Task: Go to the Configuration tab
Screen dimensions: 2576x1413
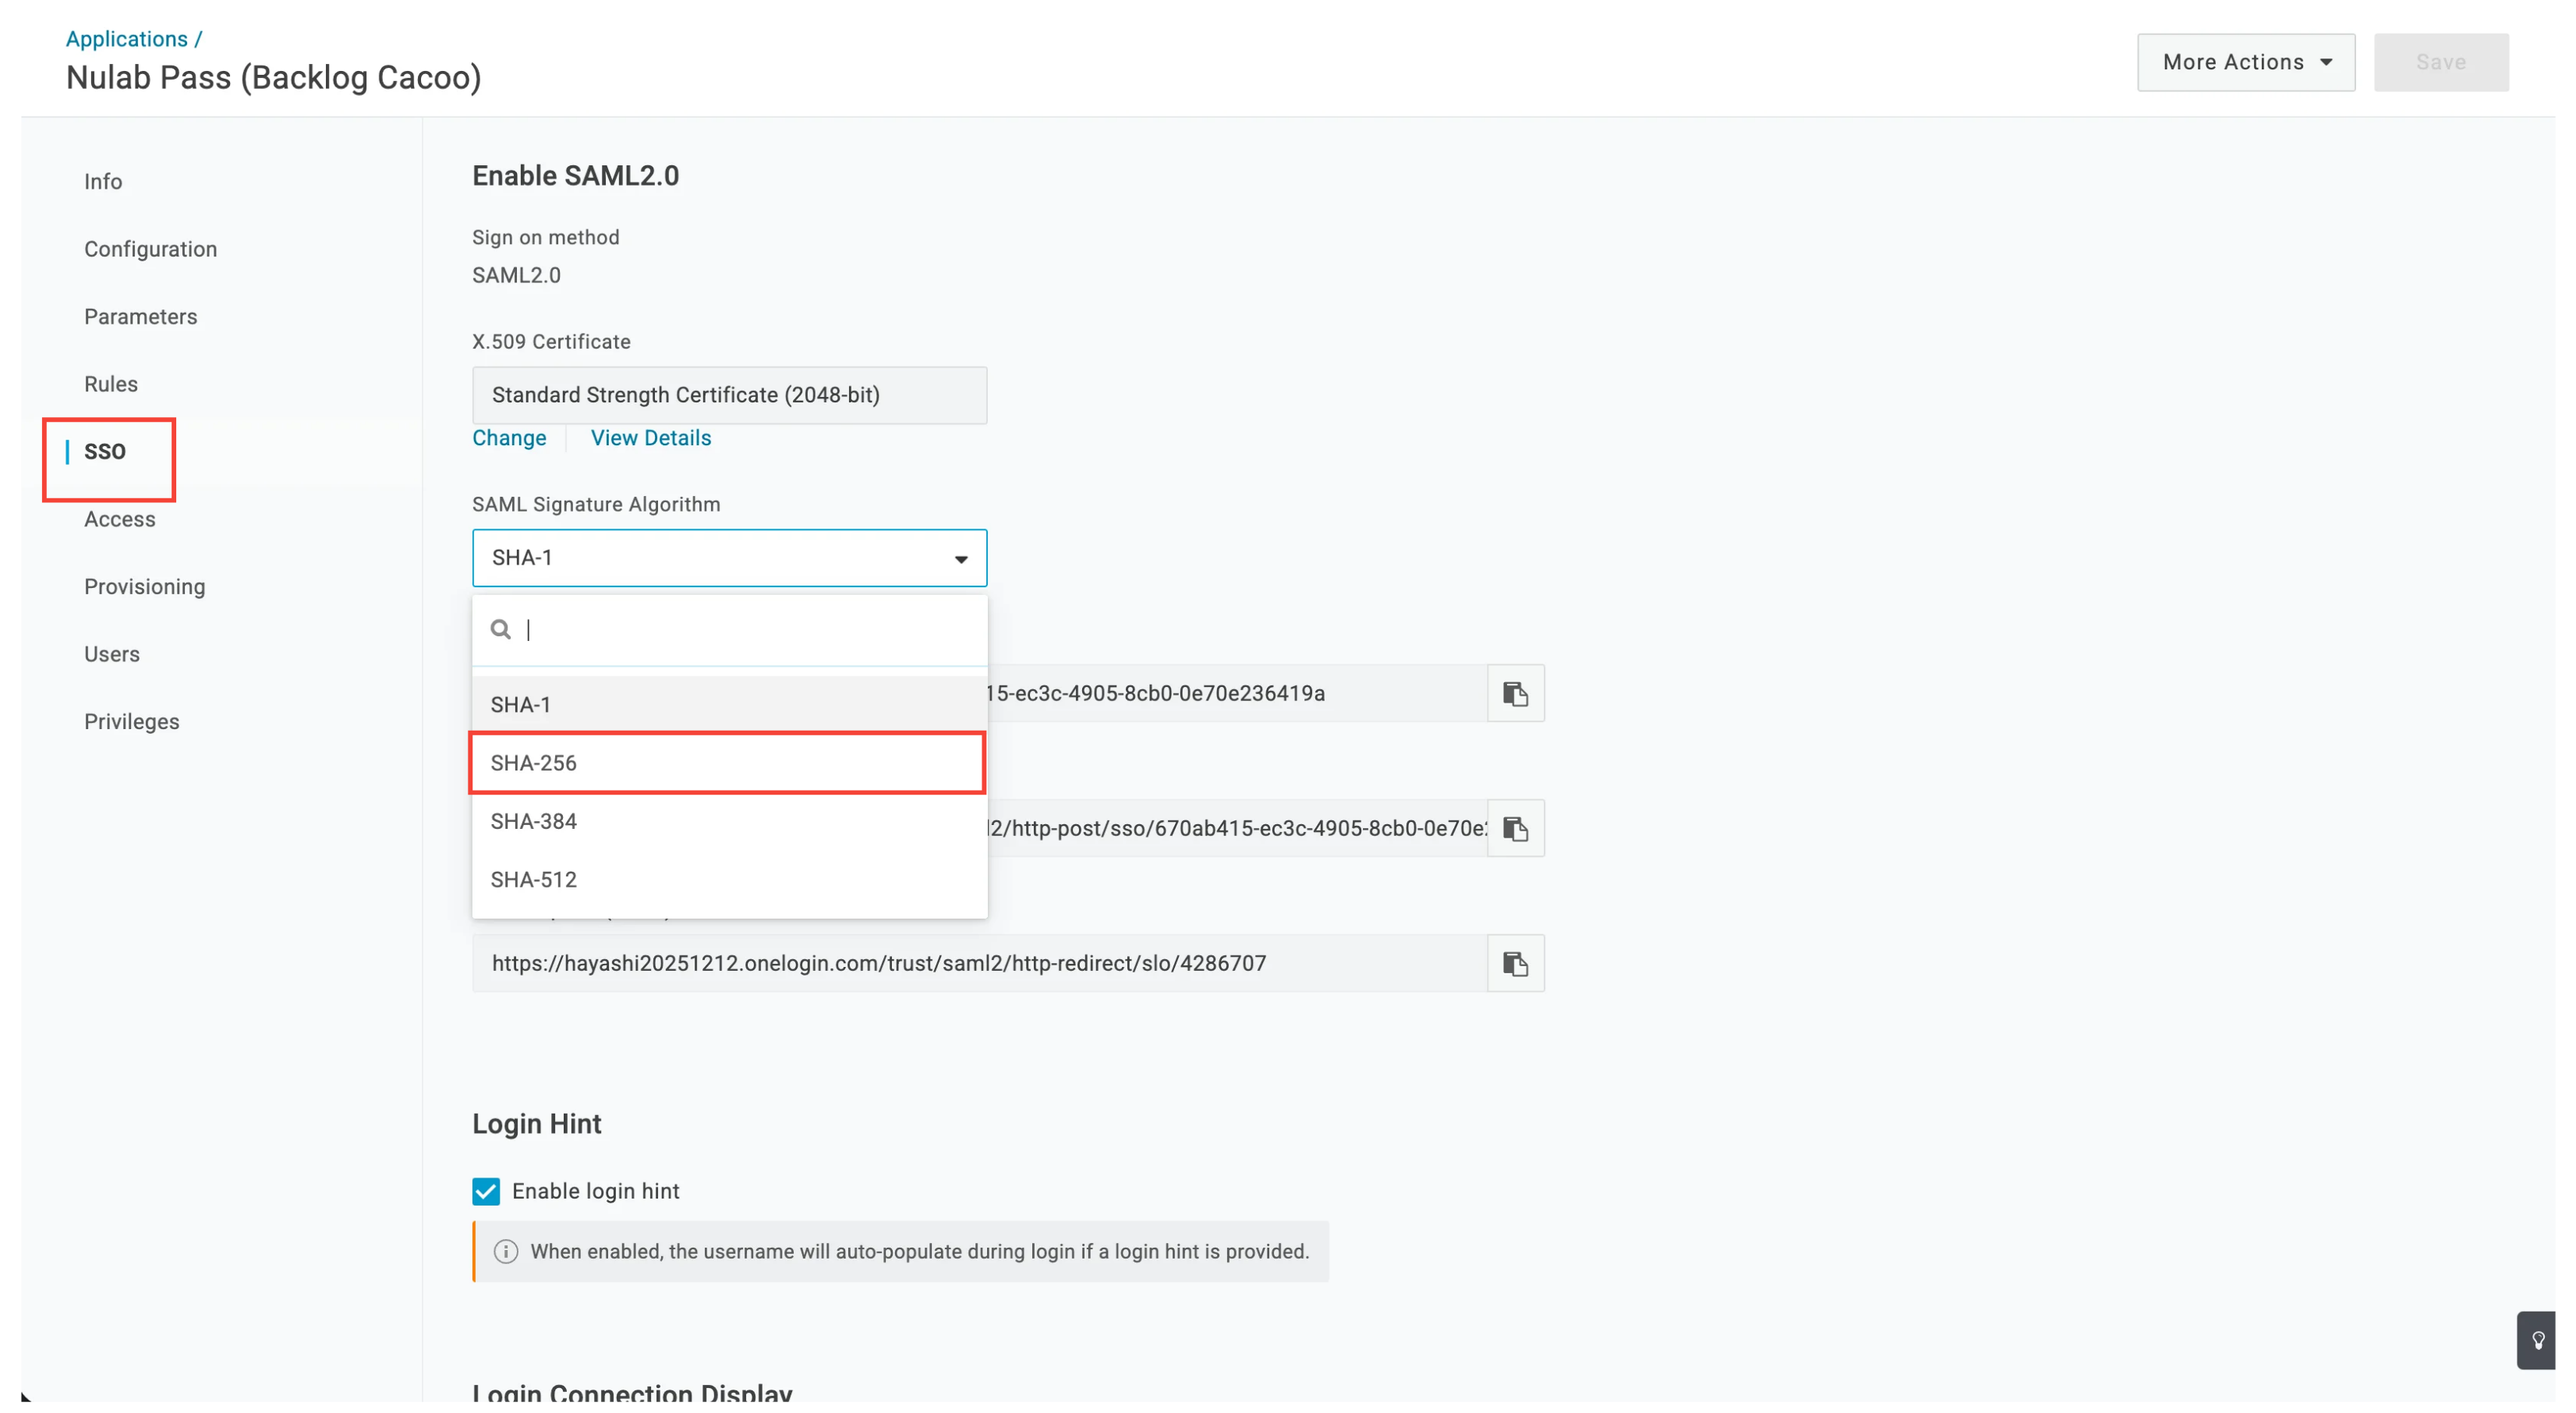Action: click(150, 249)
